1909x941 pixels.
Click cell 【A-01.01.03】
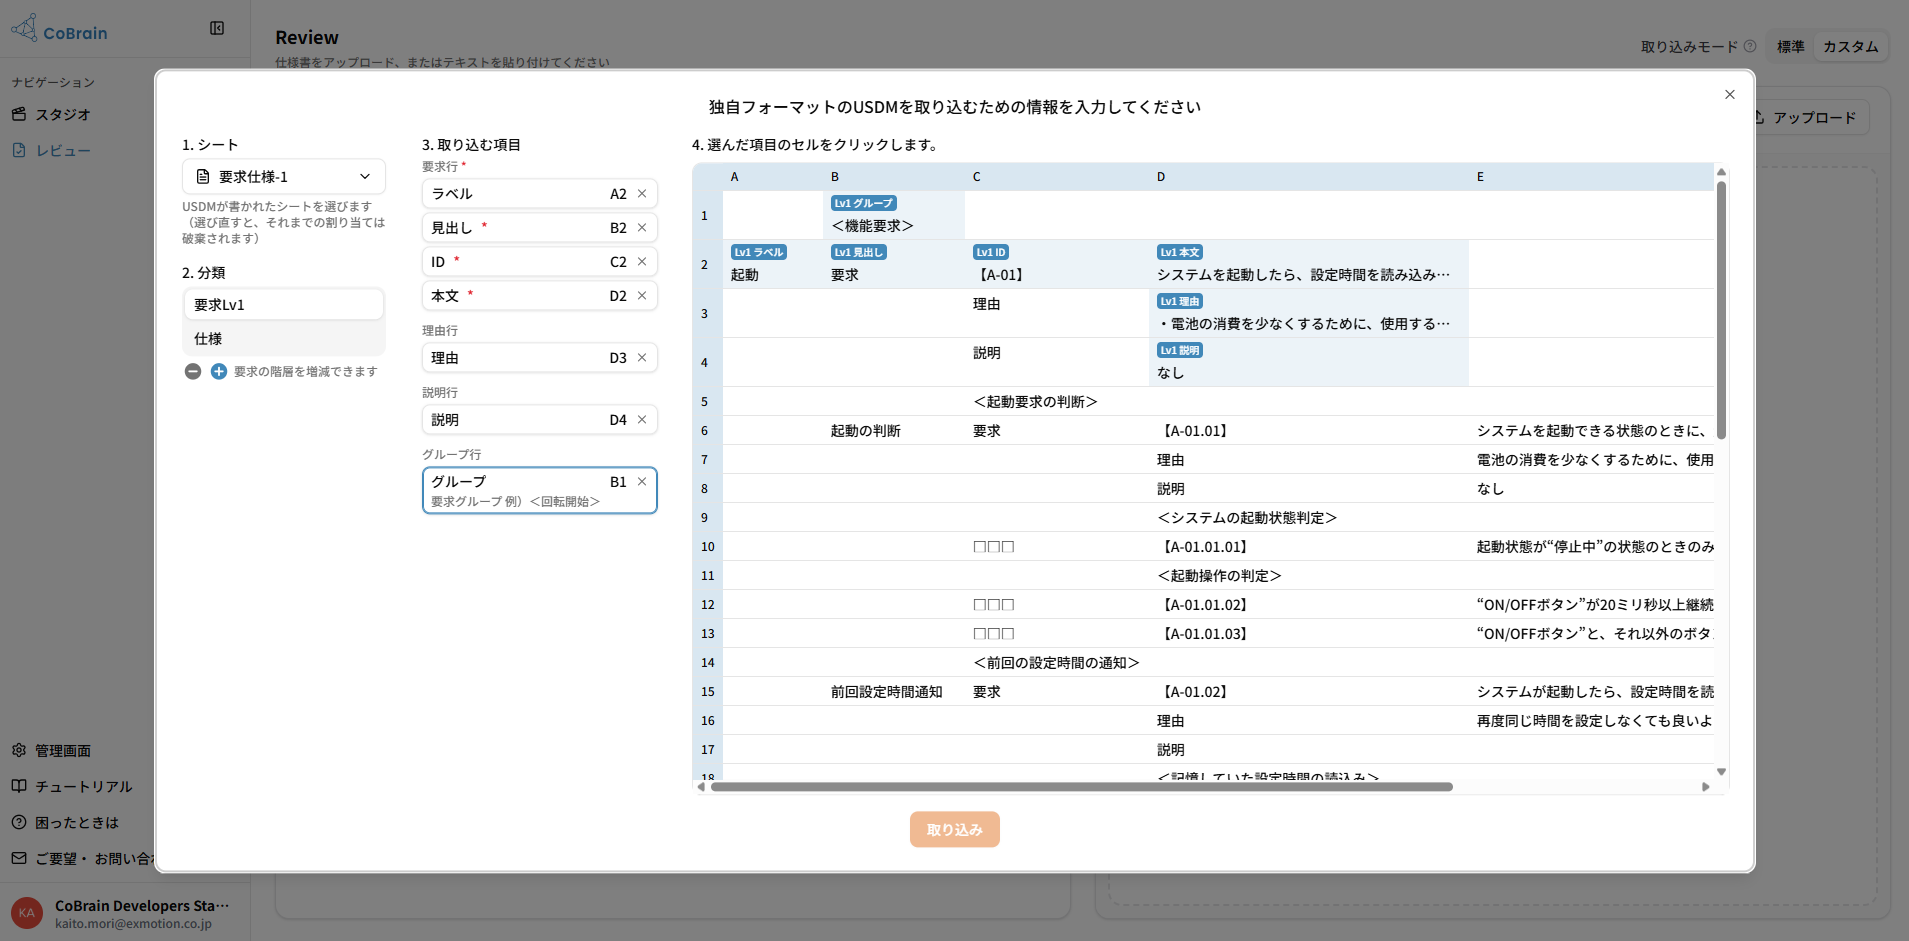(1309, 634)
